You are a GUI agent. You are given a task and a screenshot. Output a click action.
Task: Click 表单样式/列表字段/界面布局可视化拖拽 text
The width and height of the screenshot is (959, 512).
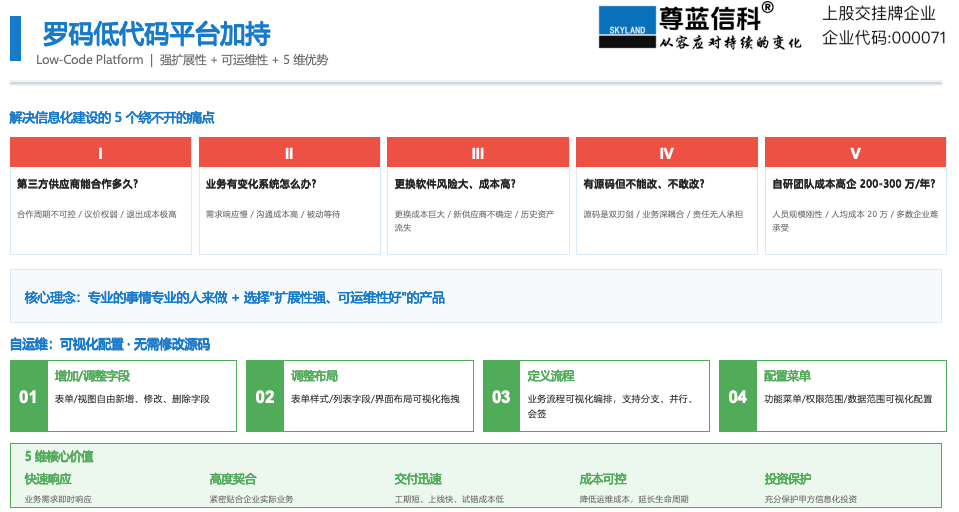375,399
